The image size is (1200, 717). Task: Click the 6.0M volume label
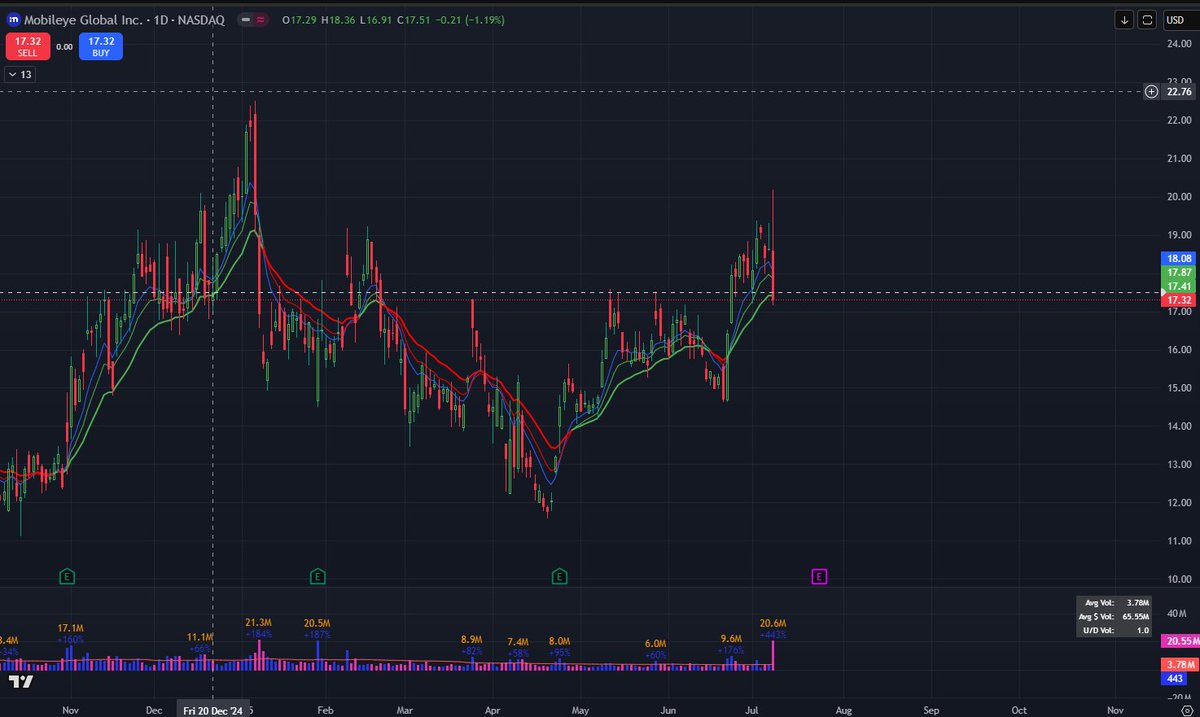655,644
